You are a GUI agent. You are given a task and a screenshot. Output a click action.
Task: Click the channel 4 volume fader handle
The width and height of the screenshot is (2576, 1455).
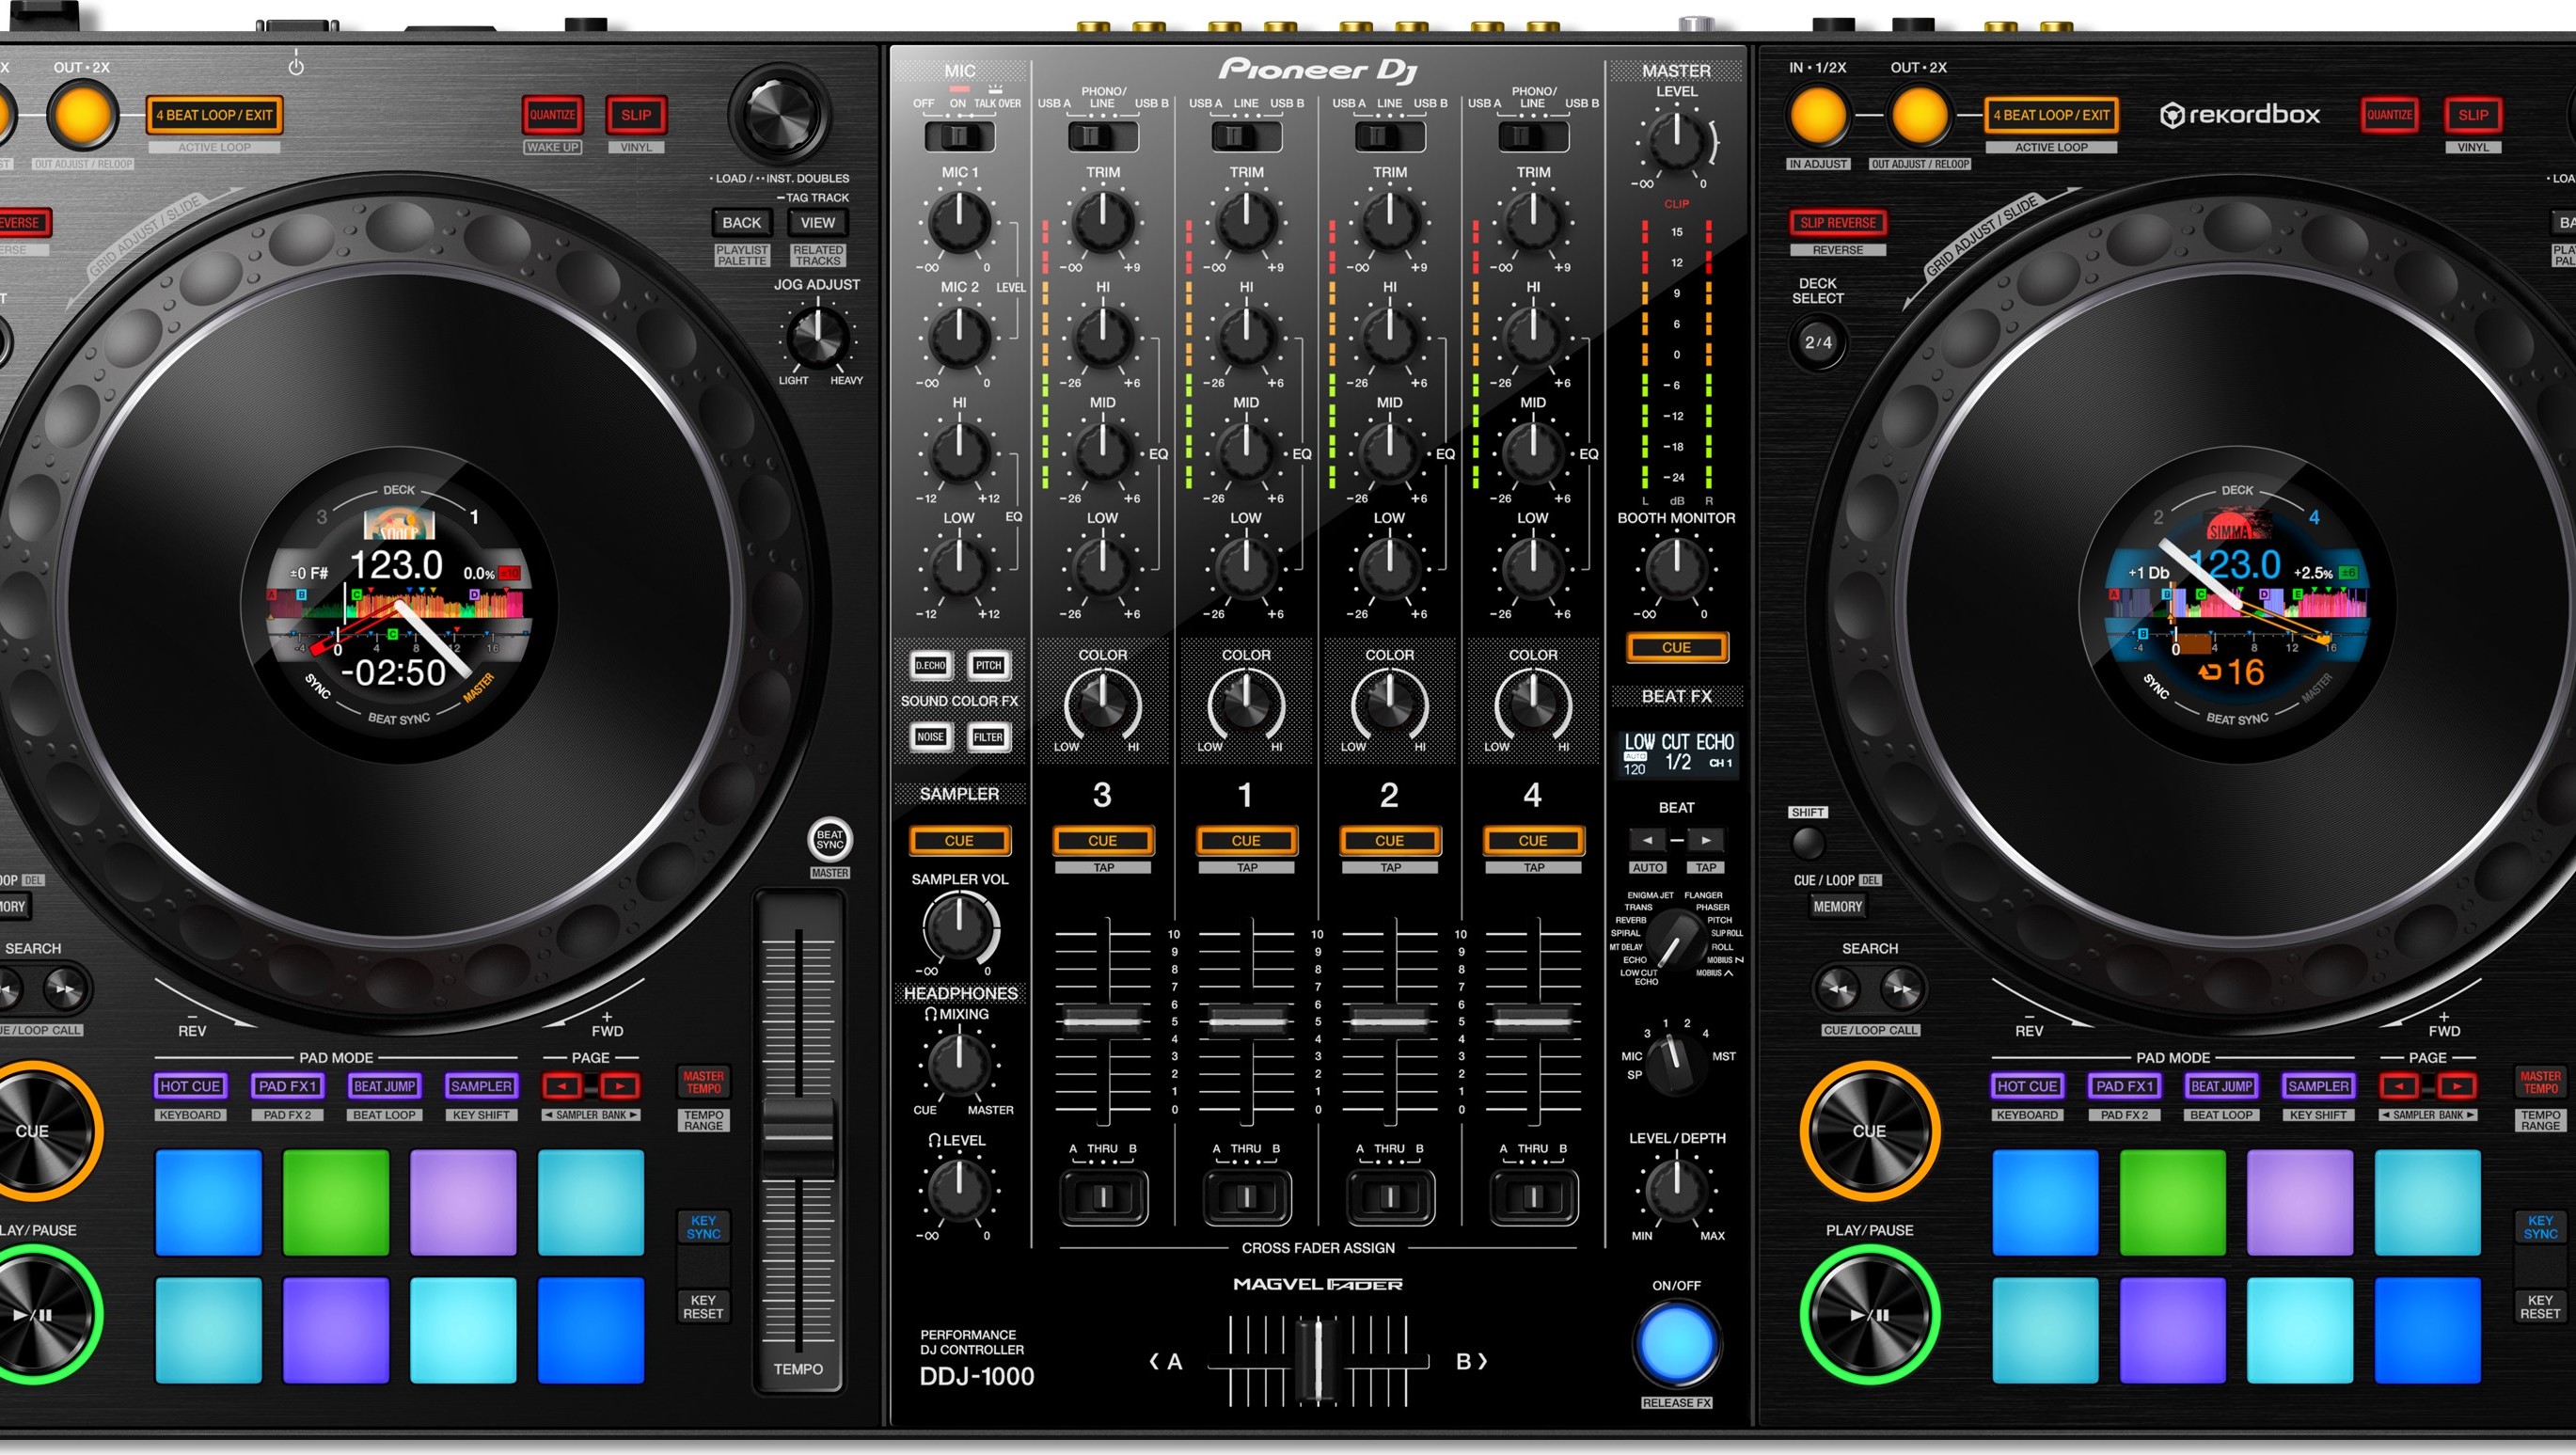pos(1533,1021)
